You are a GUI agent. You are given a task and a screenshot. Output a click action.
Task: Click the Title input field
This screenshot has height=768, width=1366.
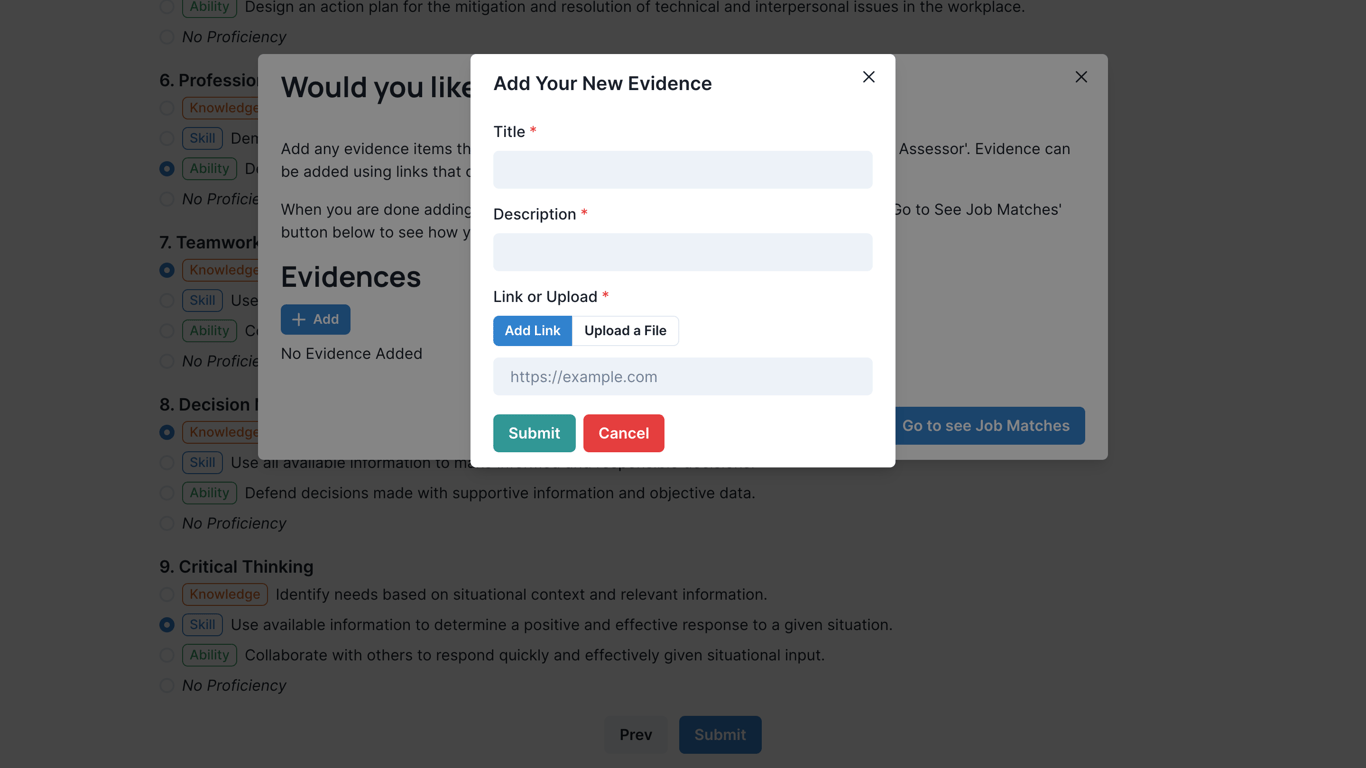682,170
